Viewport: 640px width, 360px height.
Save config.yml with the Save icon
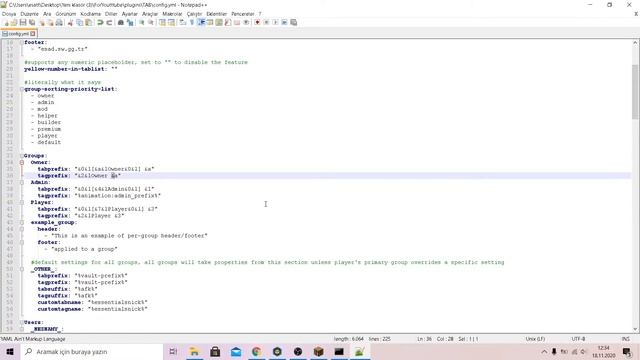pyautogui.click(x=23, y=22)
